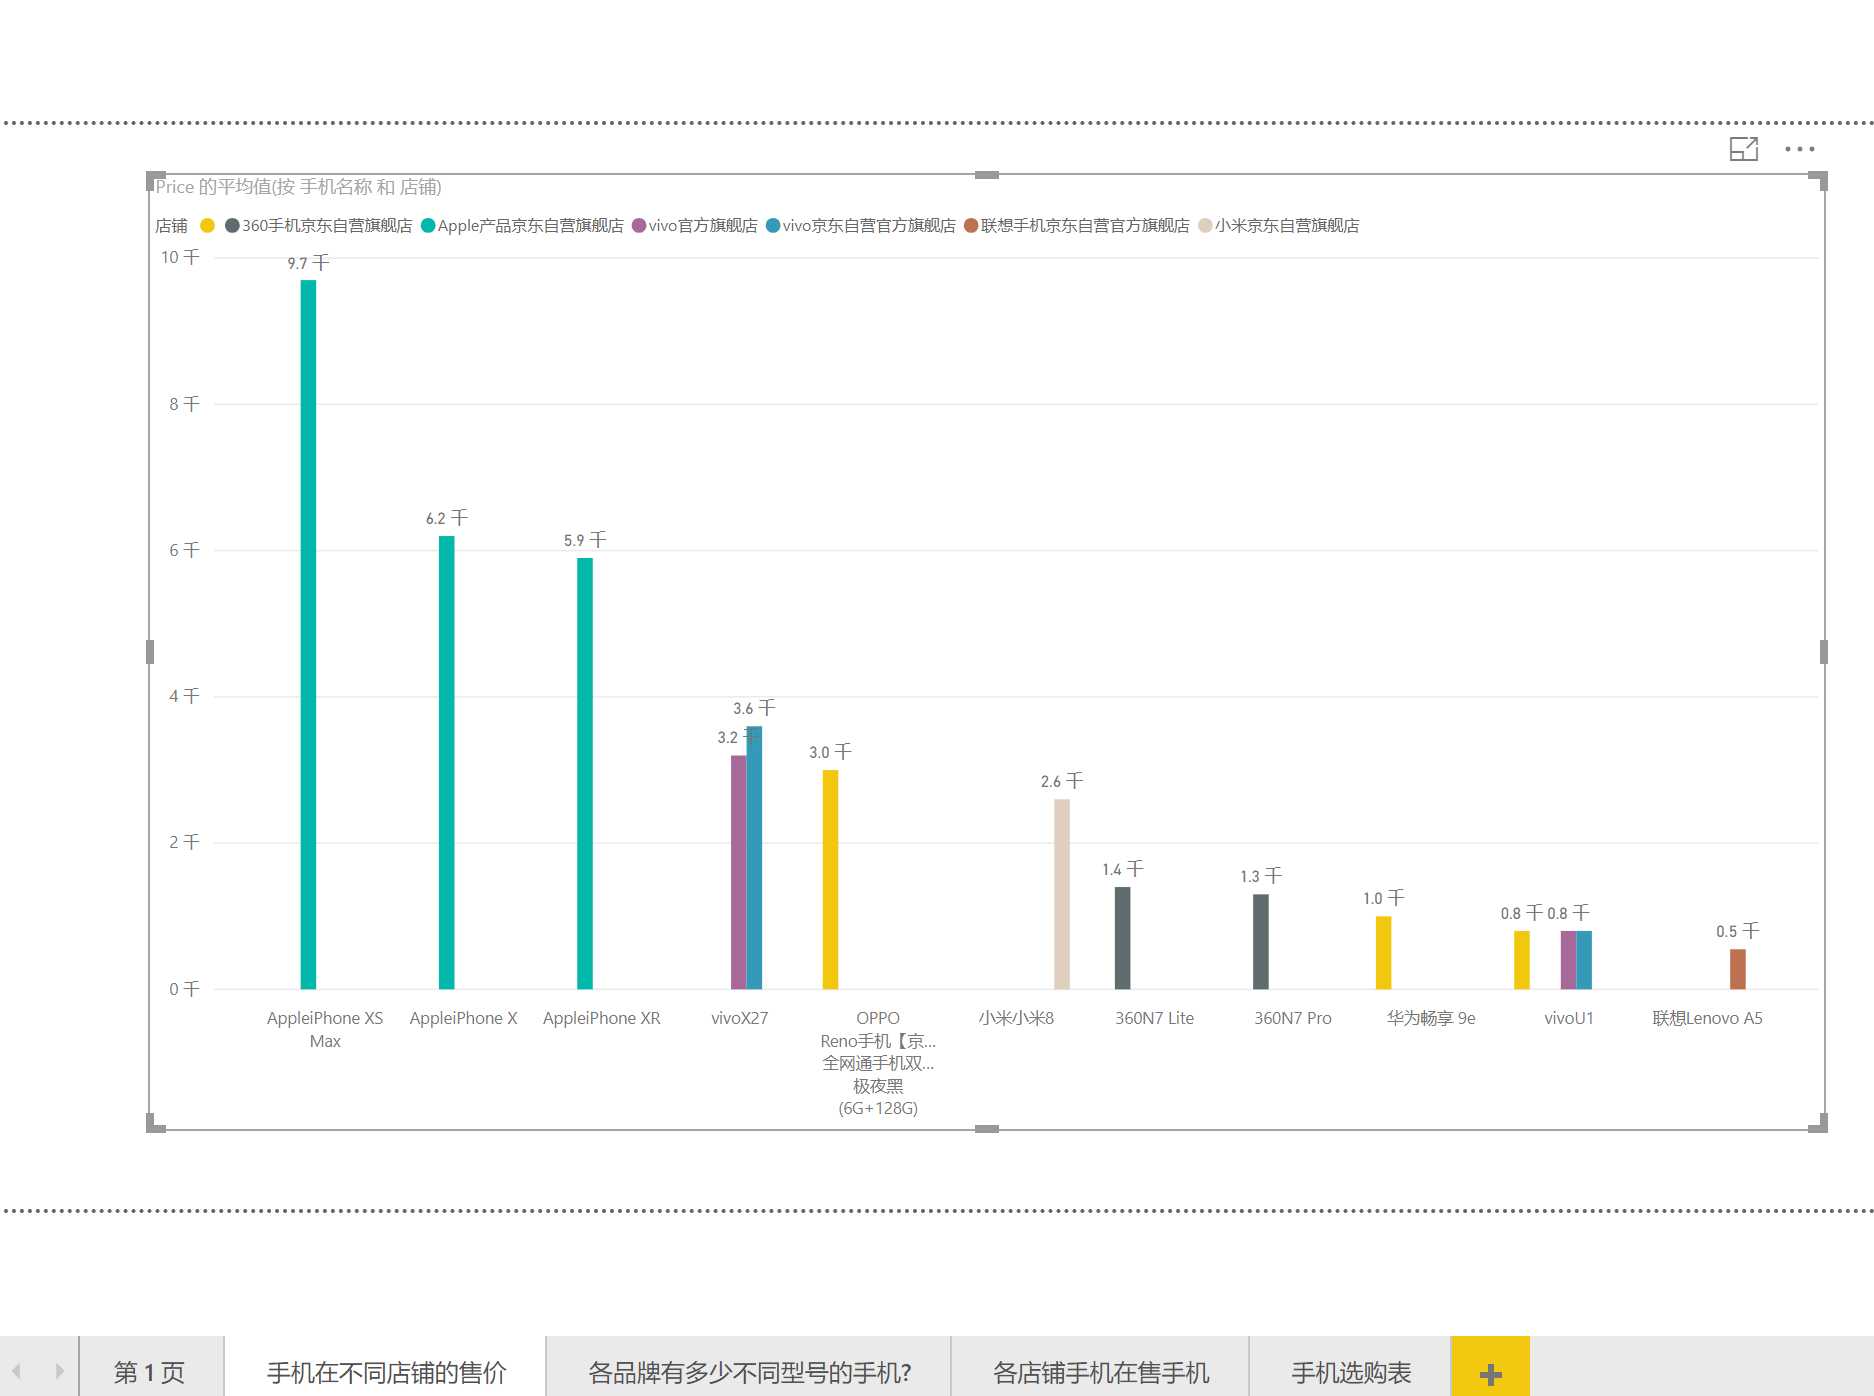Click the 5.9 千 data label
The width and height of the screenshot is (1874, 1396).
tap(585, 540)
